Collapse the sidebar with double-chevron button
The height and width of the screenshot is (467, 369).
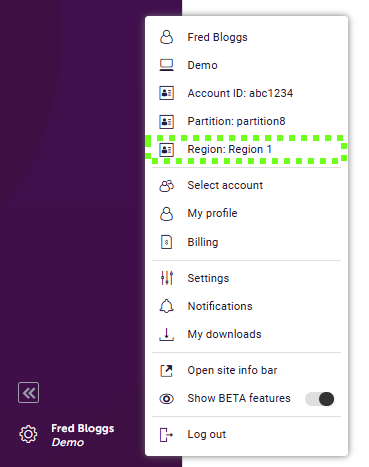(28, 393)
